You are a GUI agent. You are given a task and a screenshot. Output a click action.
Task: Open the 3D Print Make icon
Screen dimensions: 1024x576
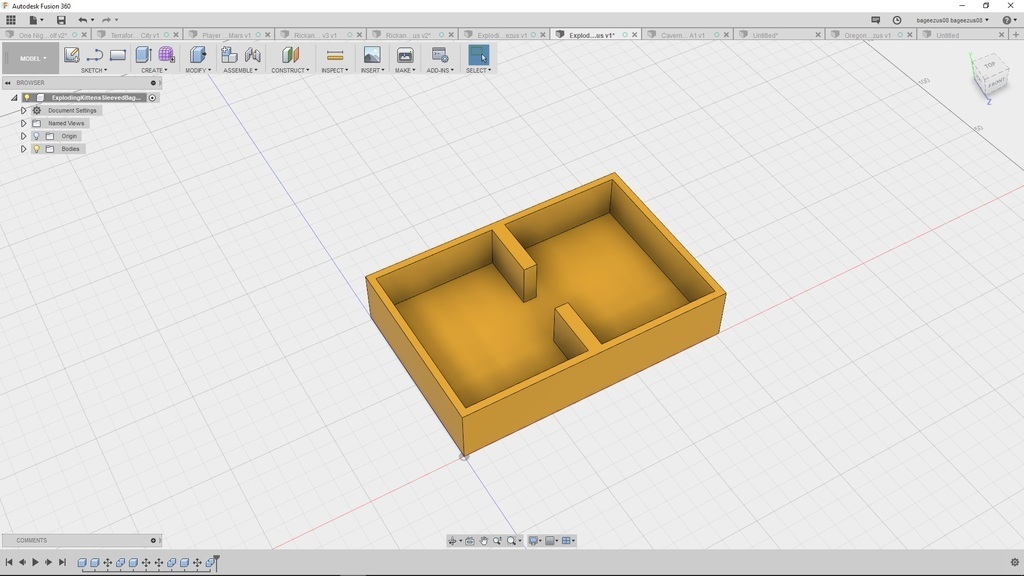(405, 55)
